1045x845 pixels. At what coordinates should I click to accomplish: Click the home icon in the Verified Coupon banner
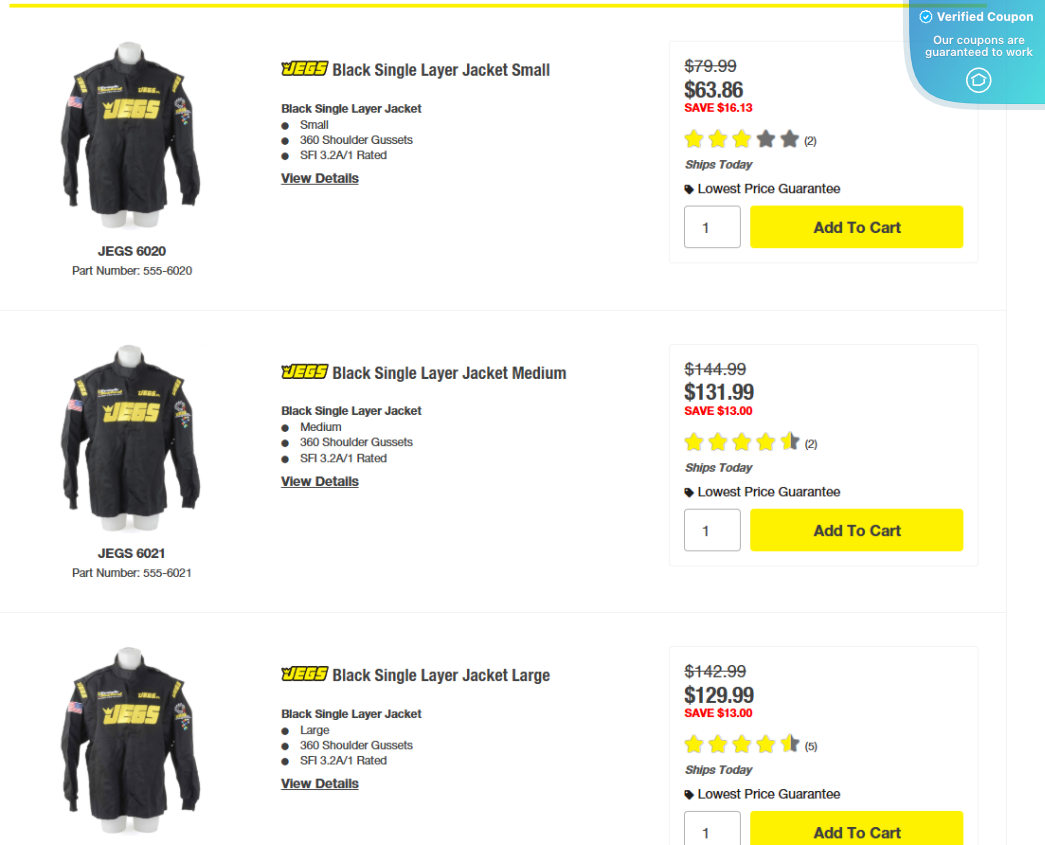click(x=978, y=80)
